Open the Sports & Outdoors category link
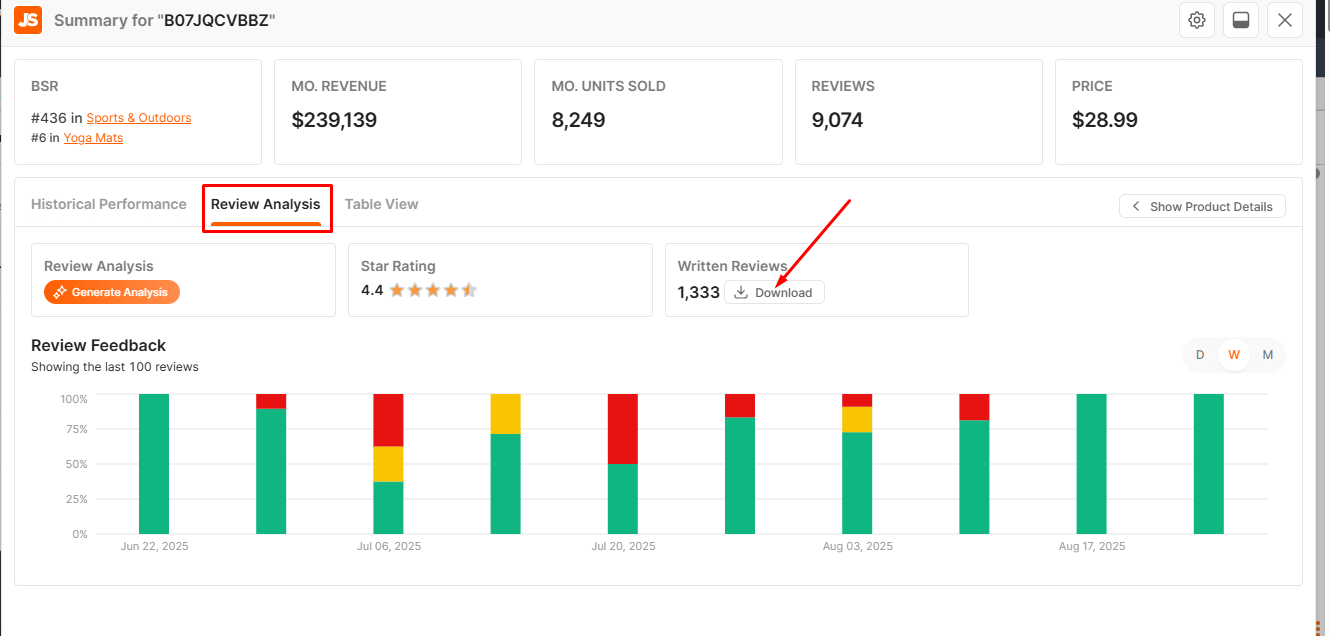The image size is (1330, 636). click(x=138, y=118)
